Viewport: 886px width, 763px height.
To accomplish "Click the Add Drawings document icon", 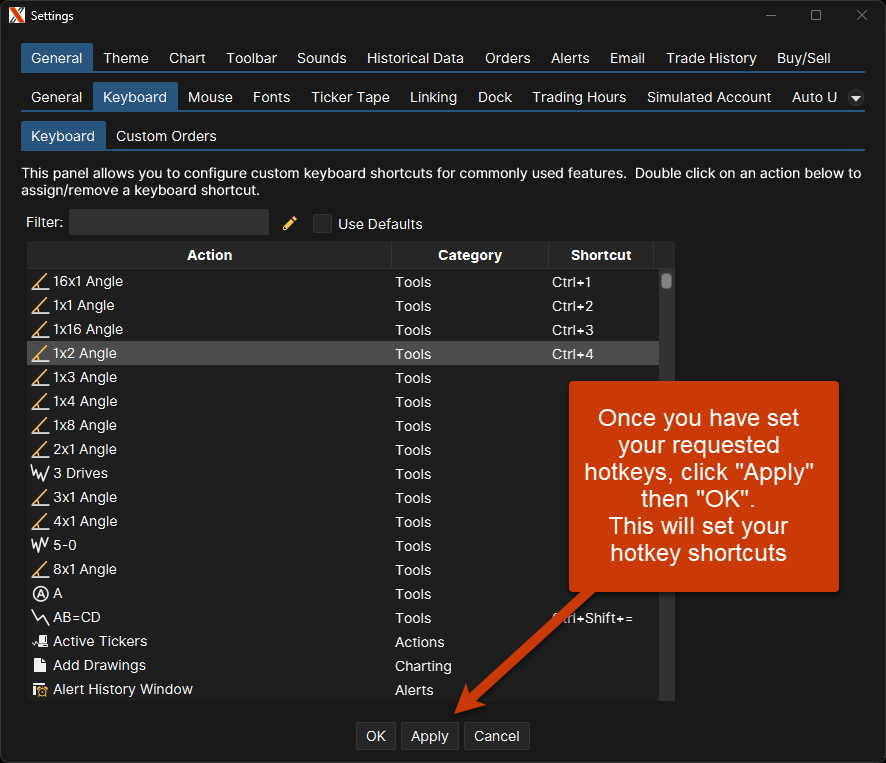I will tap(40, 666).
